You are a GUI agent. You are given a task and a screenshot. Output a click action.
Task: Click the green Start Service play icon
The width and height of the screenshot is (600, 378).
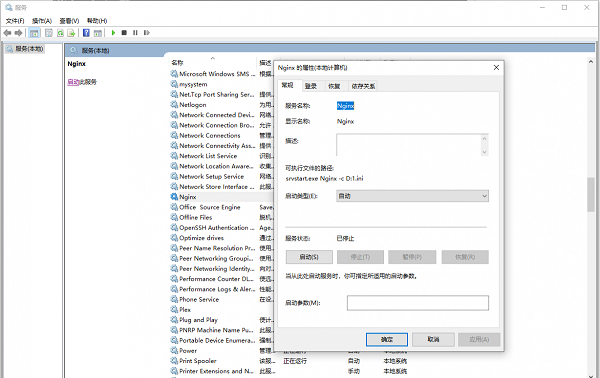pyautogui.click(x=113, y=33)
